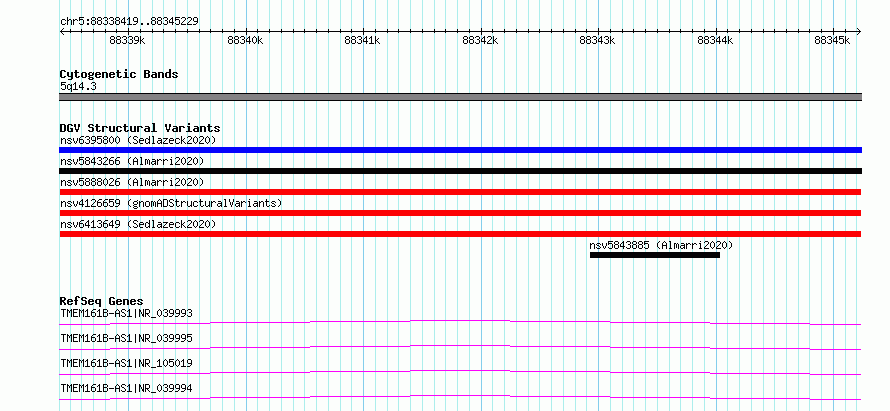Click the 5q14.3 band label

pyautogui.click(x=78, y=86)
